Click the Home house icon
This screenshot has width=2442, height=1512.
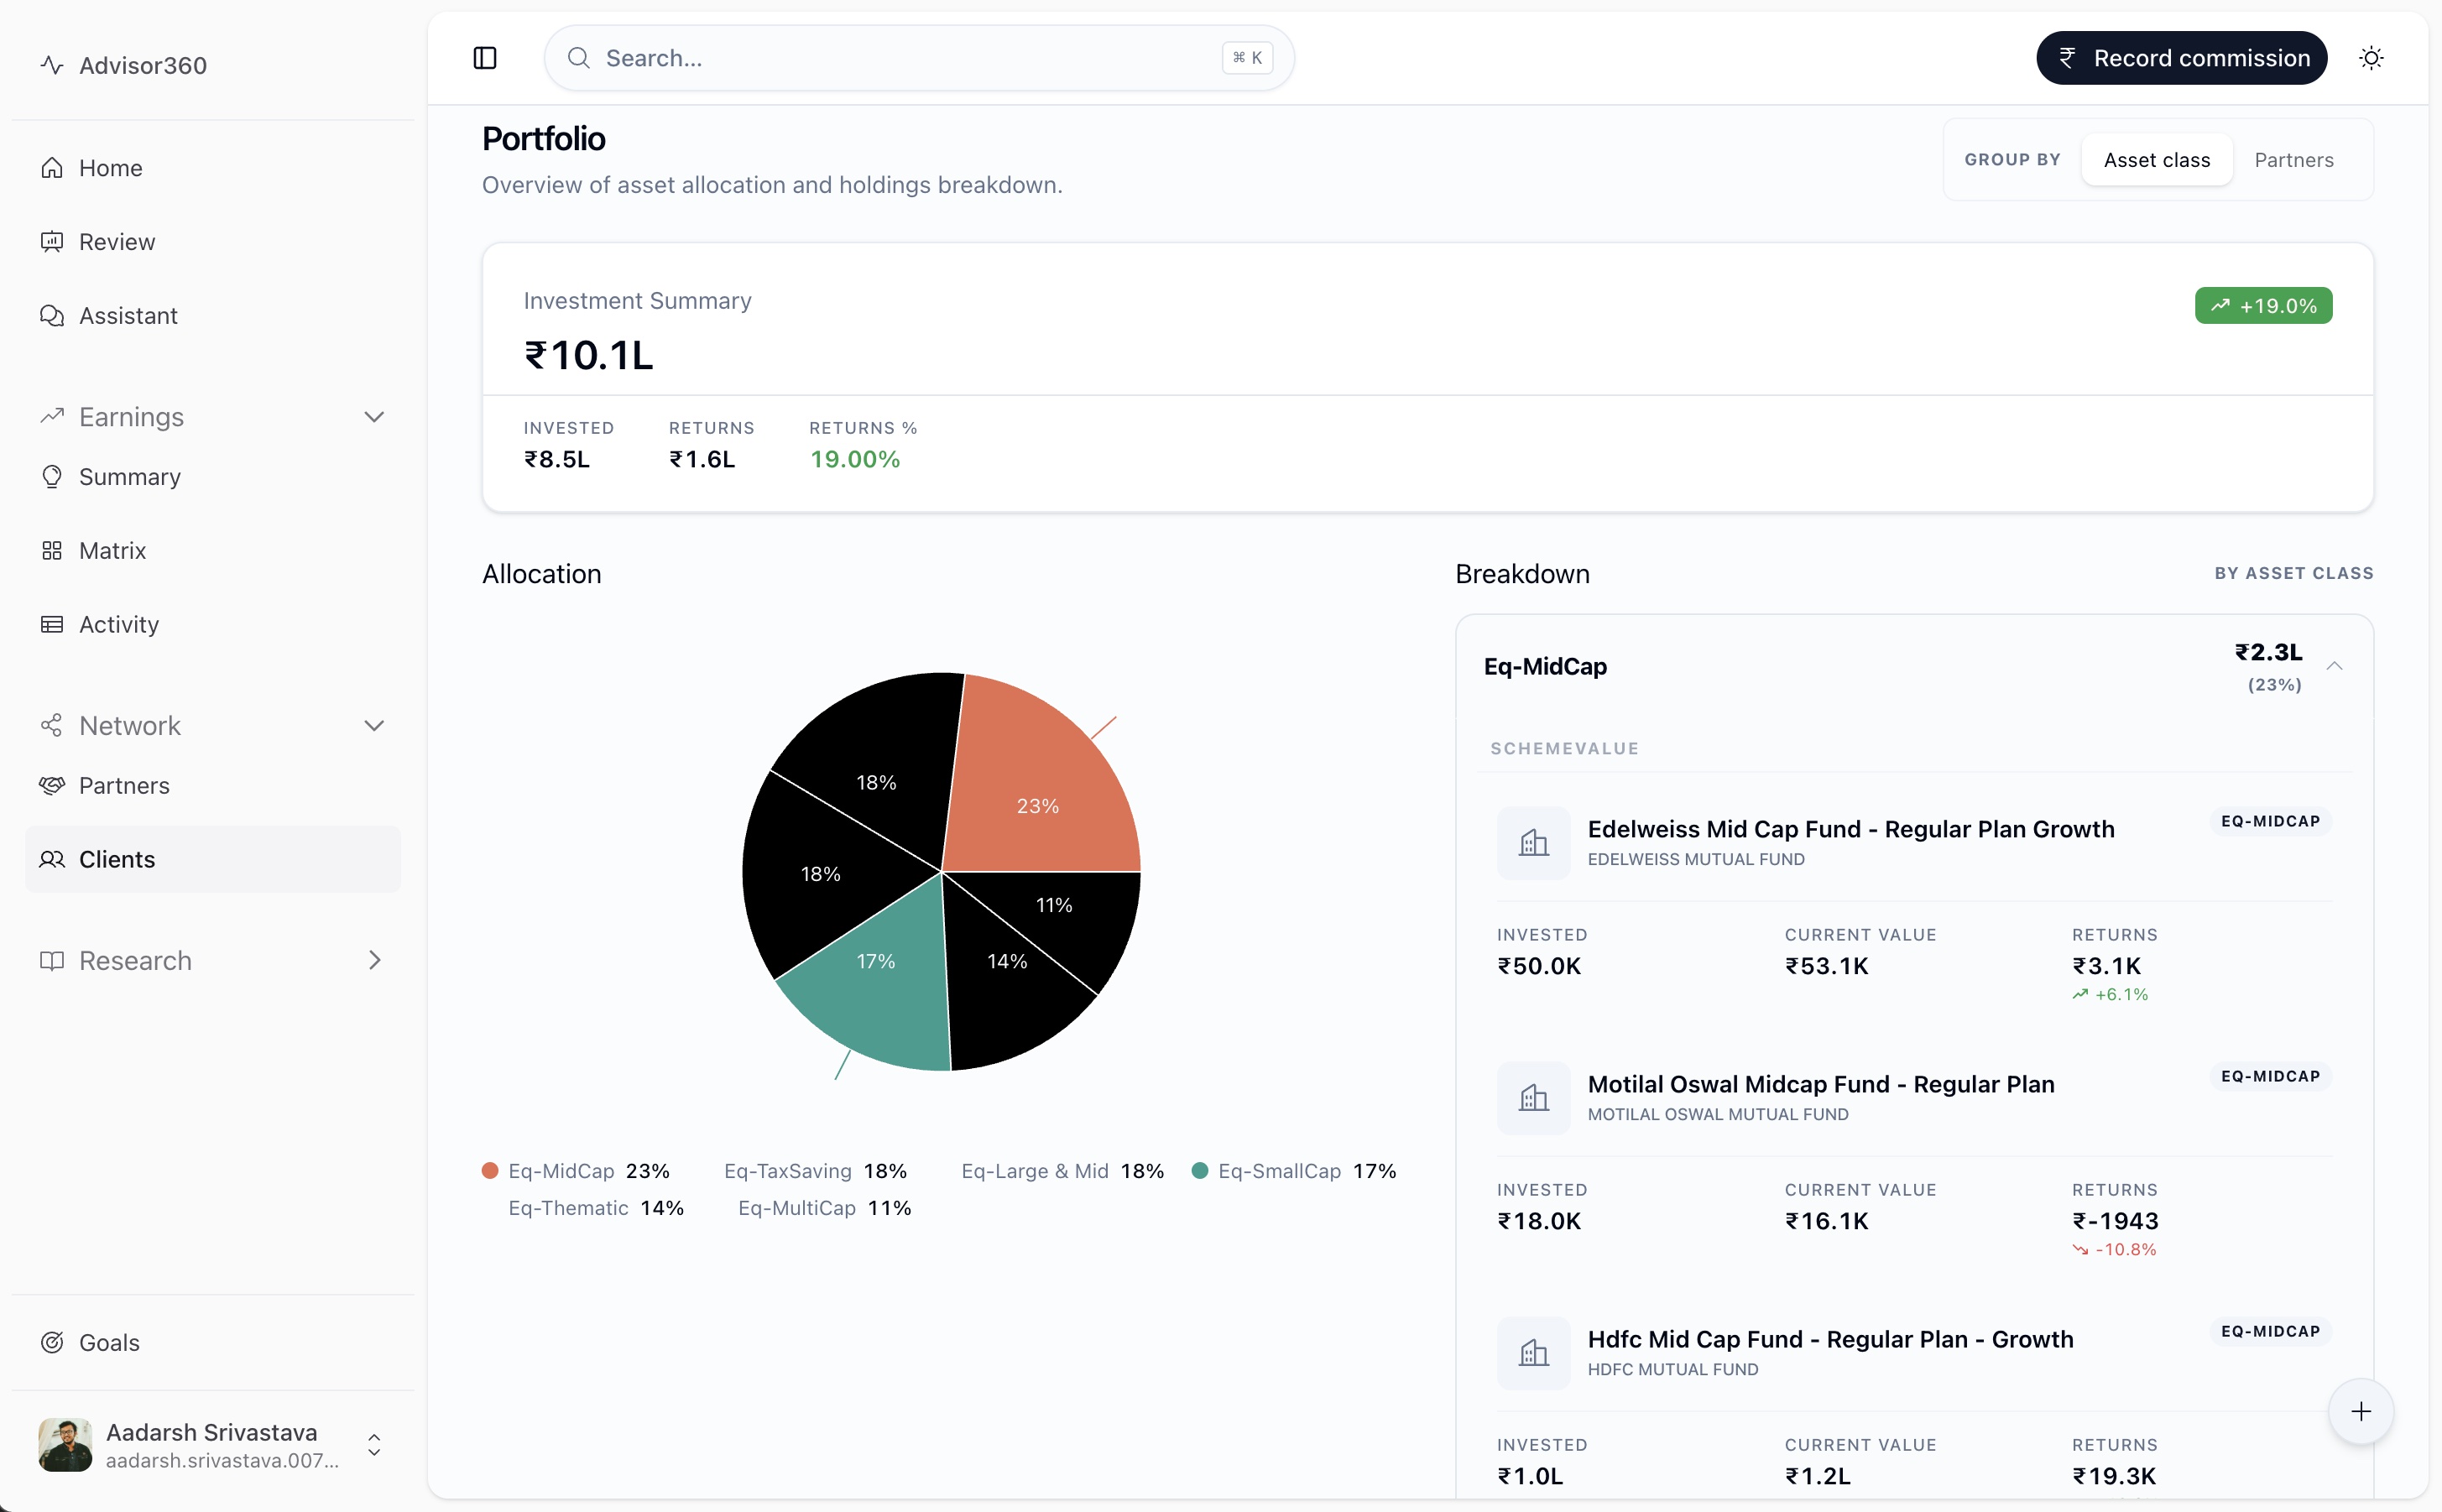coord(52,168)
